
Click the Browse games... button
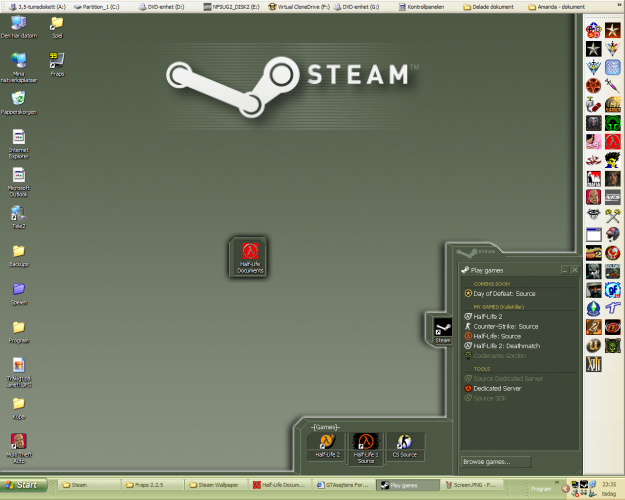click(x=487, y=462)
